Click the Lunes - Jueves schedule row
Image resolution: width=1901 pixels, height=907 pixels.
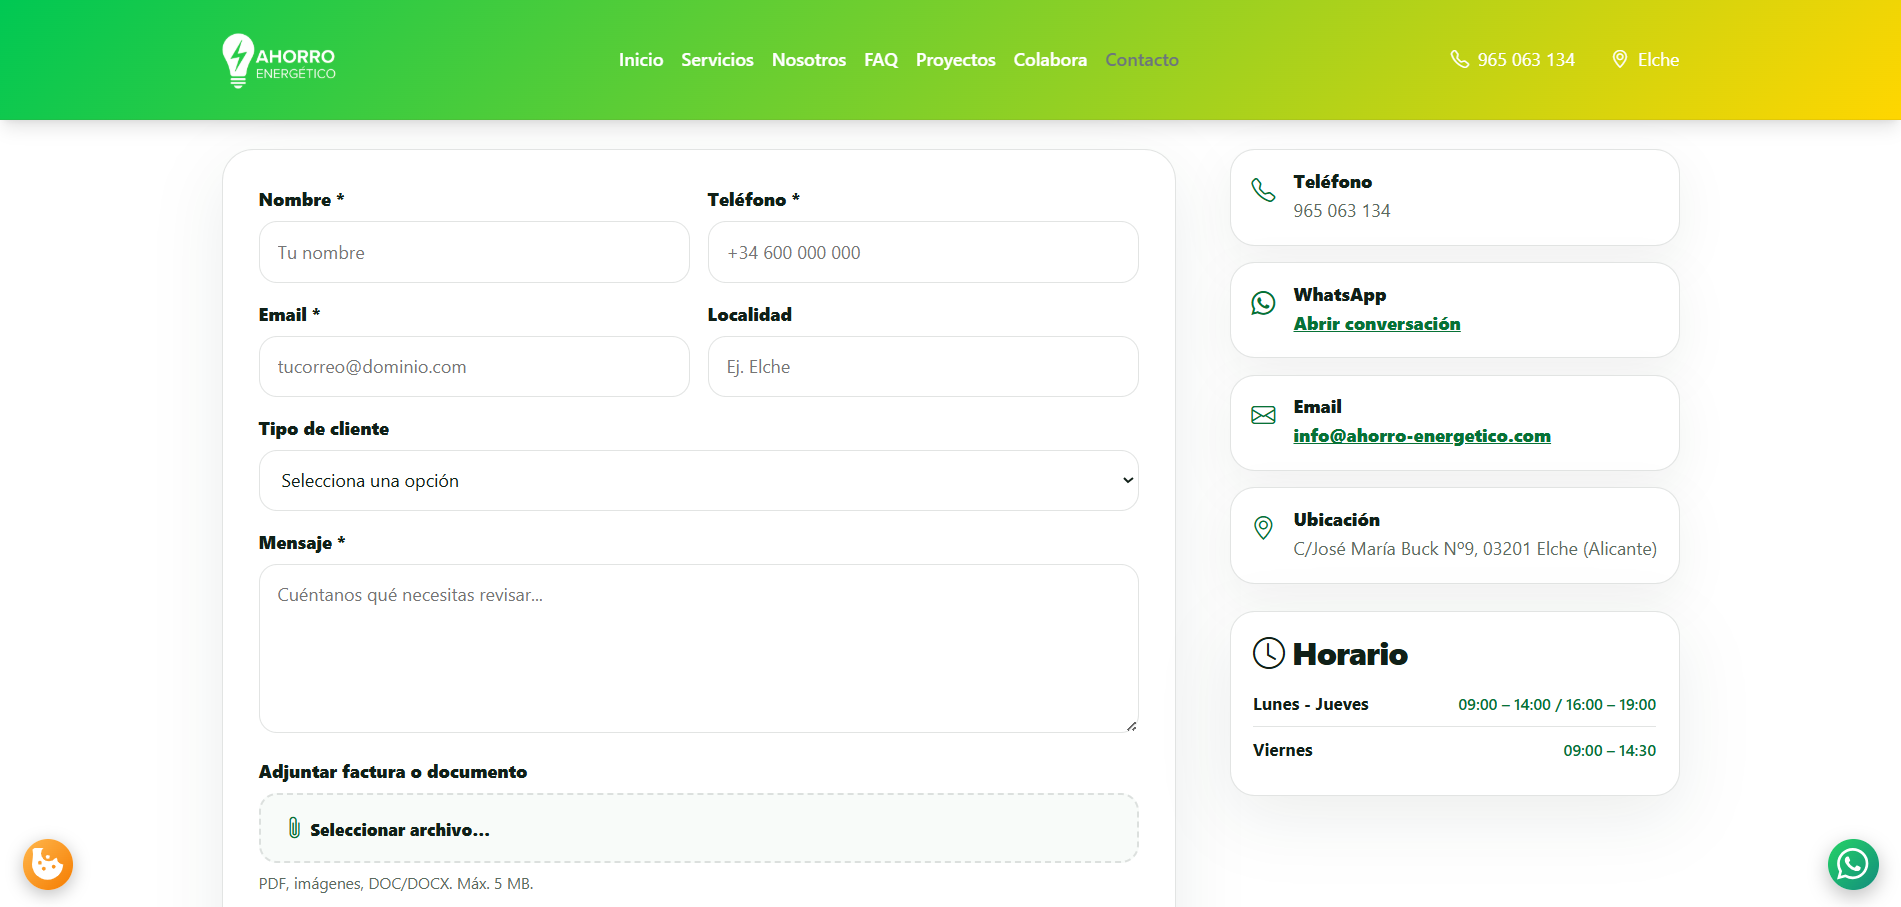click(1454, 705)
